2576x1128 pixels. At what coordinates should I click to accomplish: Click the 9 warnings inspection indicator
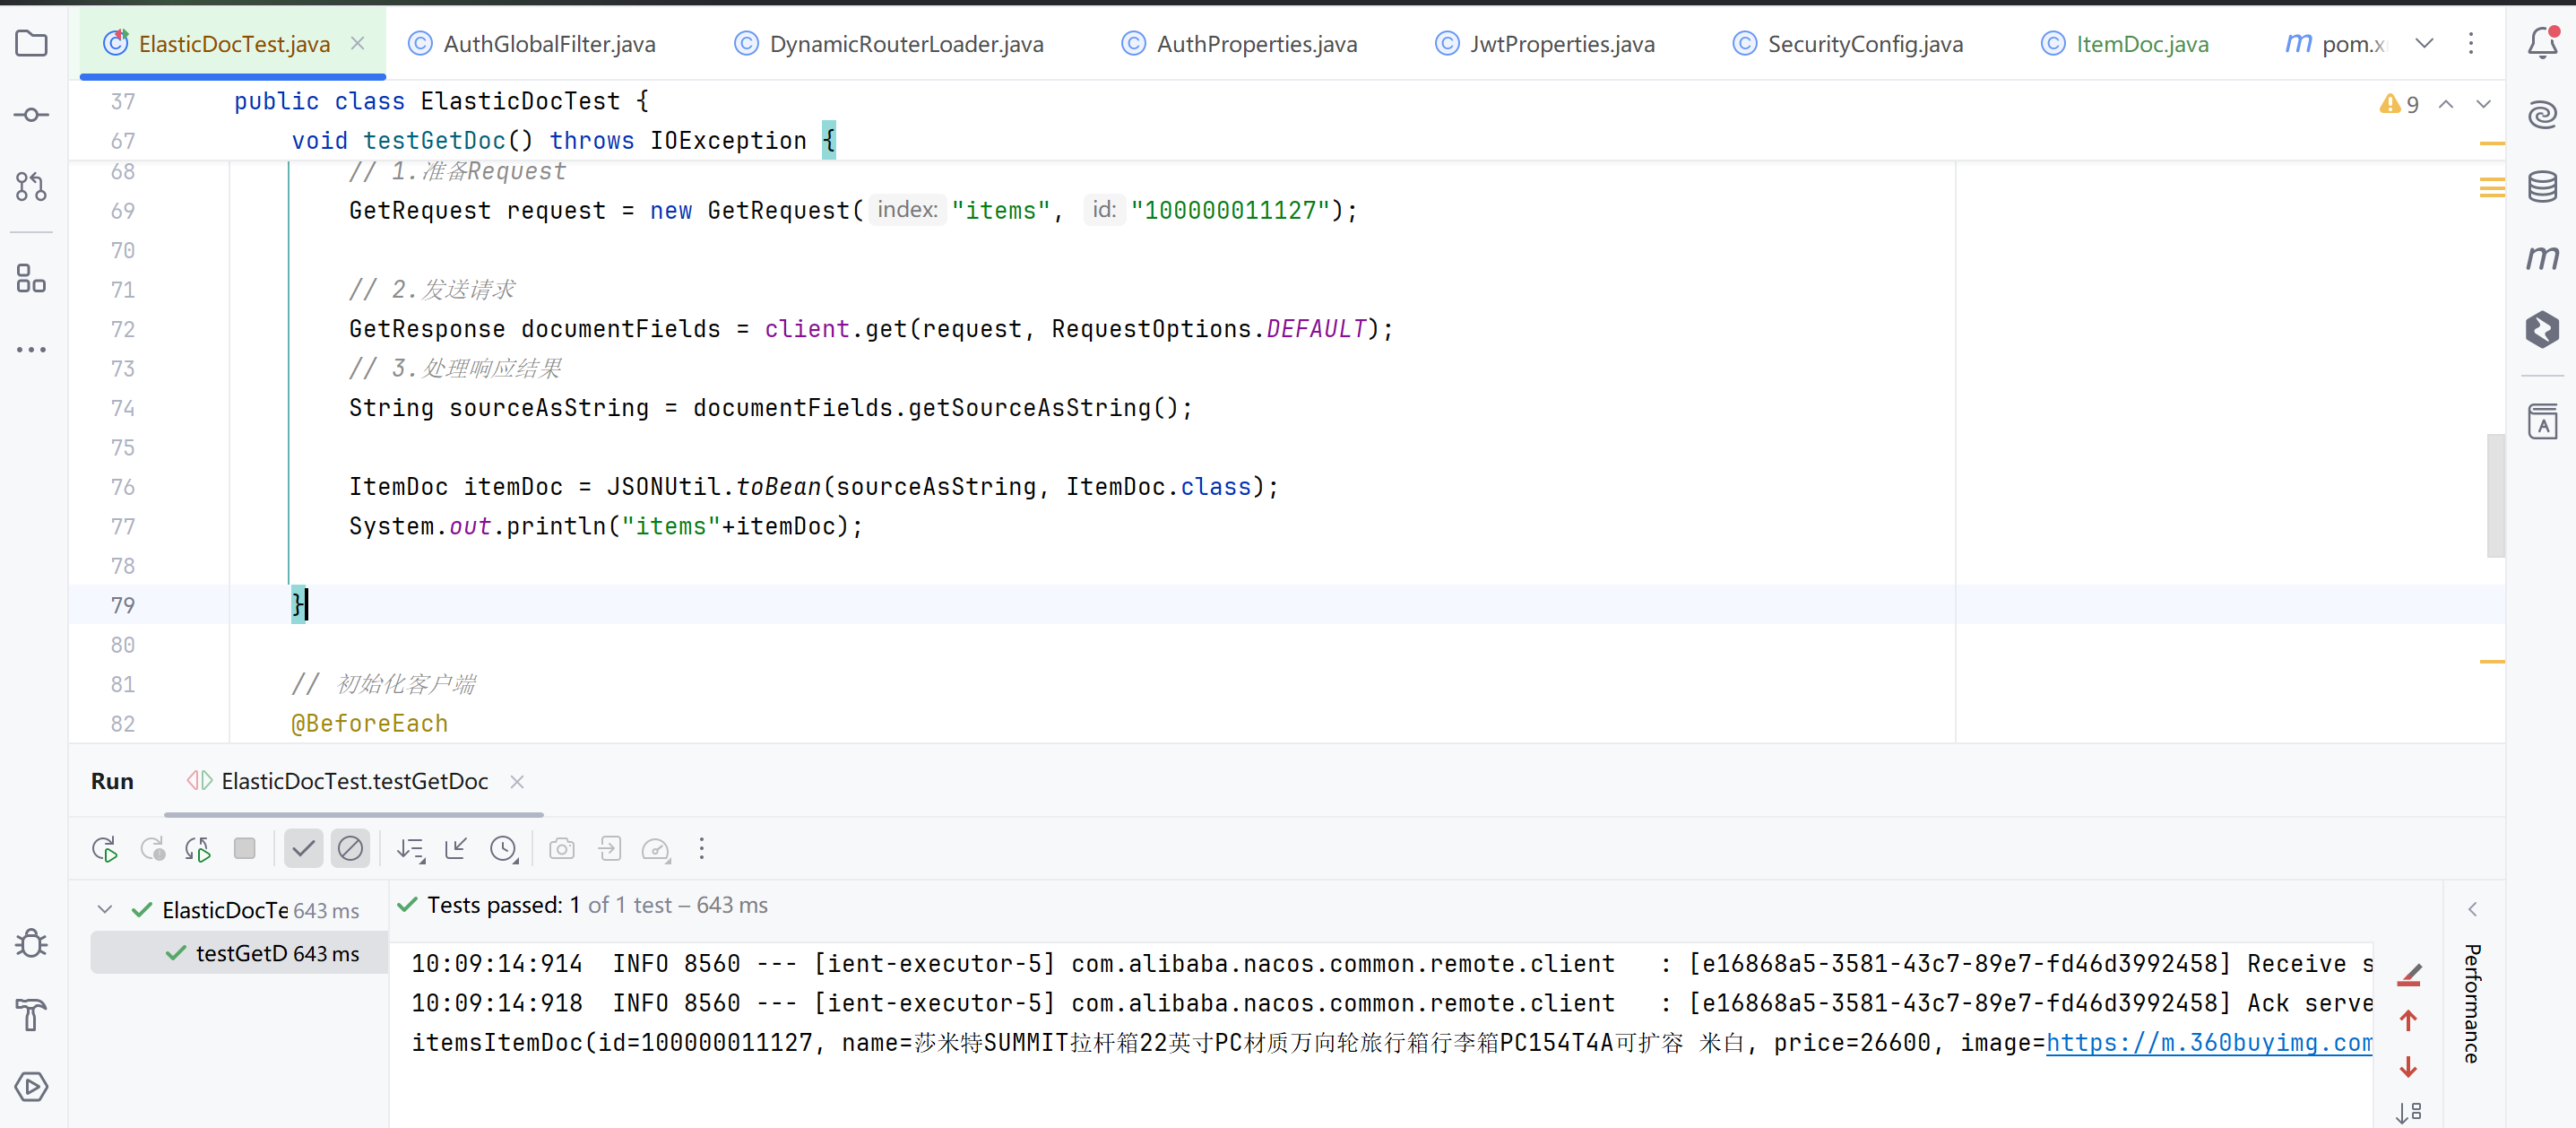[2399, 104]
